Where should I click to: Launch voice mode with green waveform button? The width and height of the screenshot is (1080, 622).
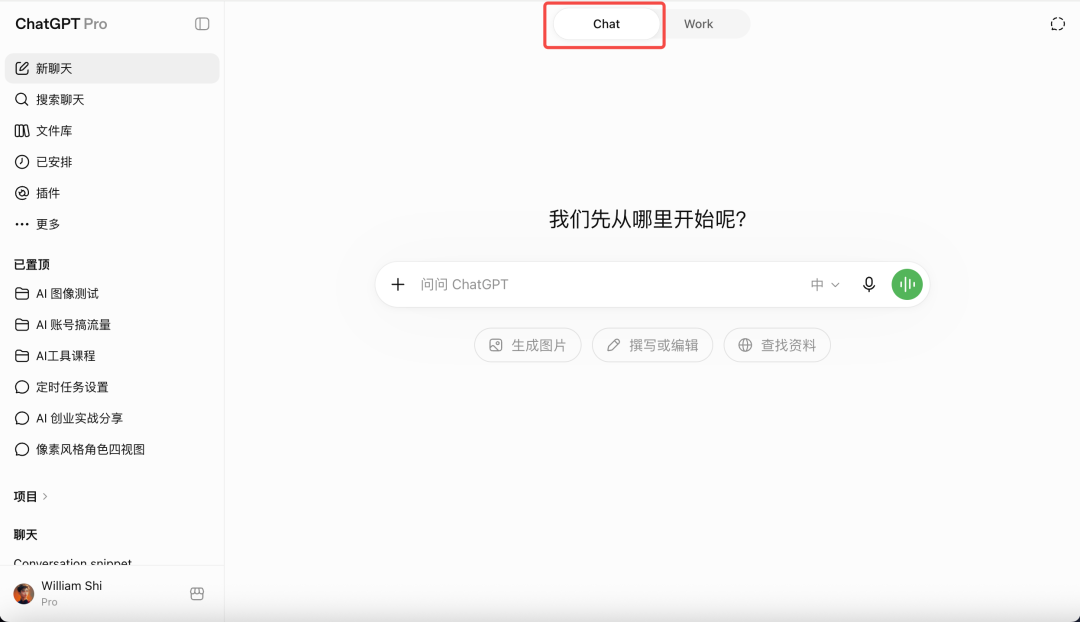point(907,284)
